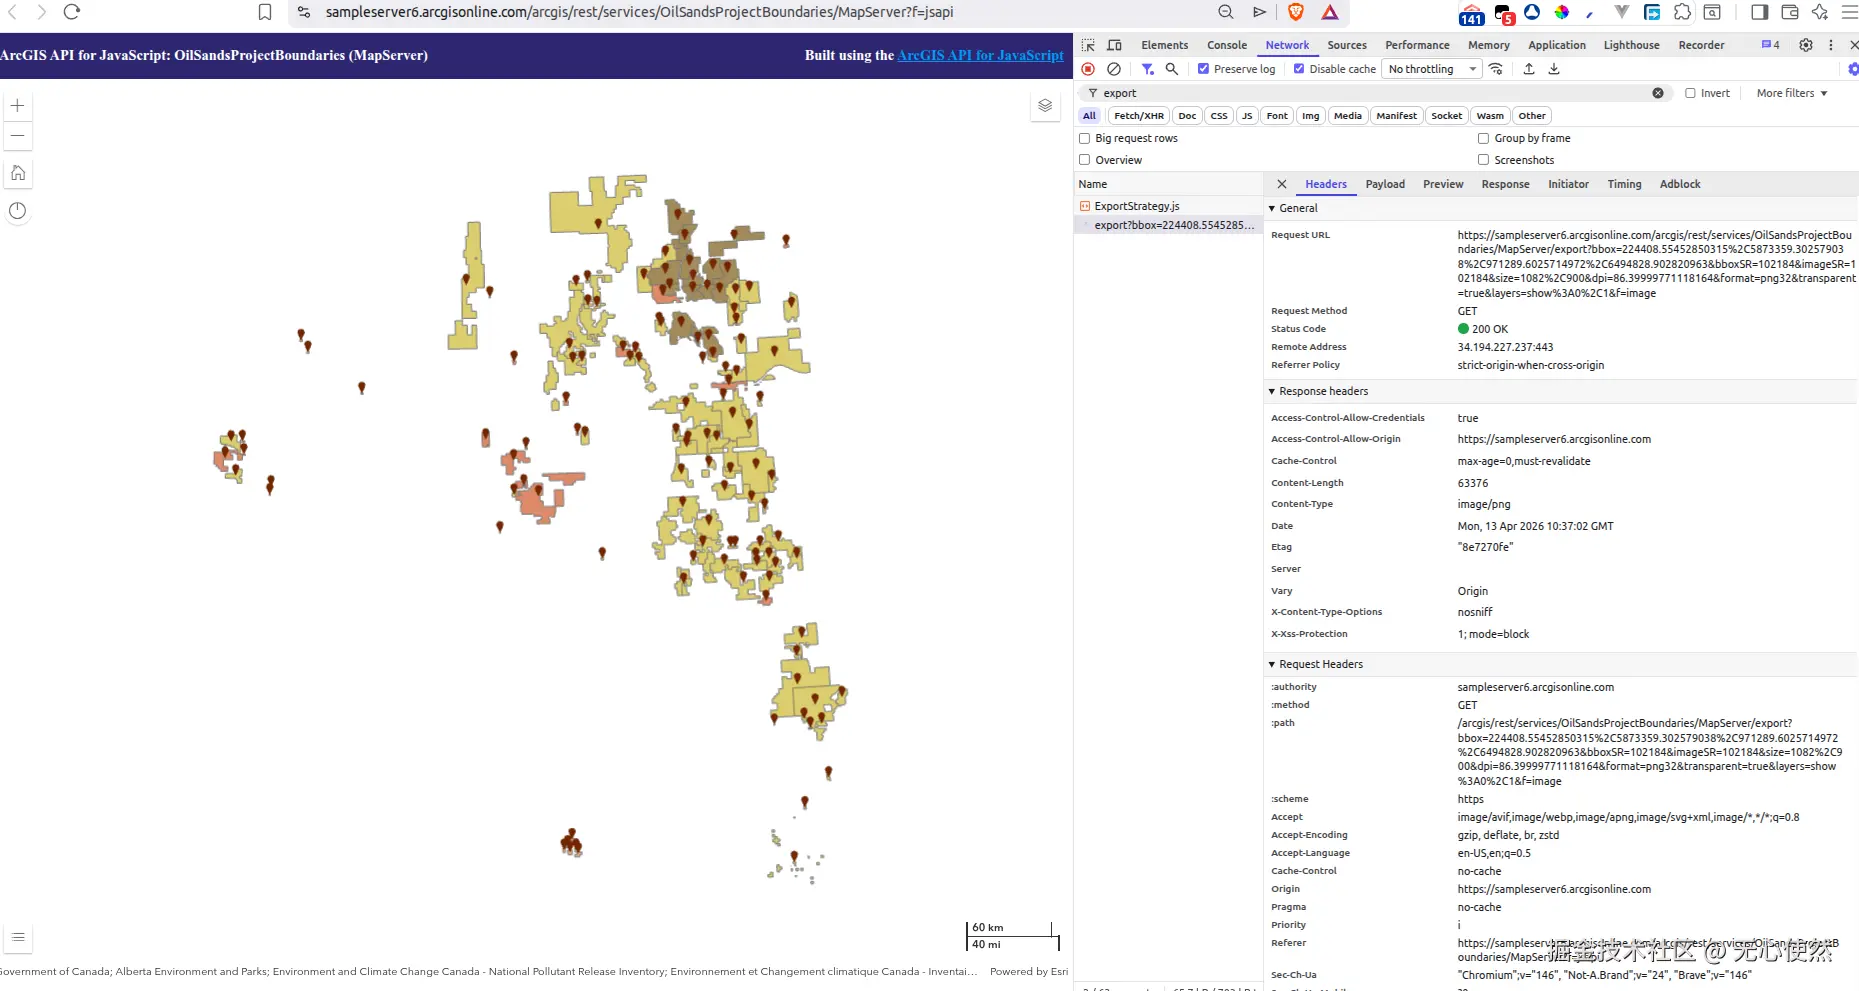Filter requests by Fetch/XHR
1859x991 pixels.
point(1139,116)
